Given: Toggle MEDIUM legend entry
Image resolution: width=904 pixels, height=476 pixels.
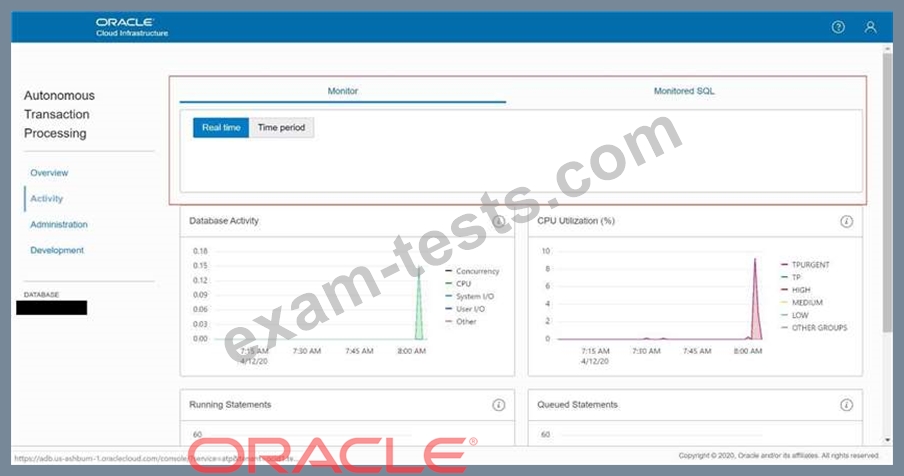Looking at the screenshot, I should click(x=801, y=303).
